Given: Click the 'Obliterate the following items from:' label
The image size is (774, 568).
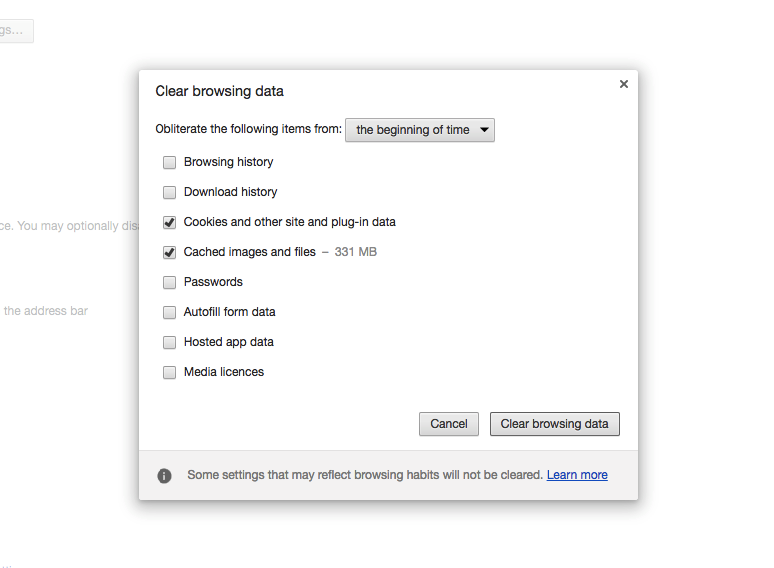Looking at the screenshot, I should tap(248, 129).
